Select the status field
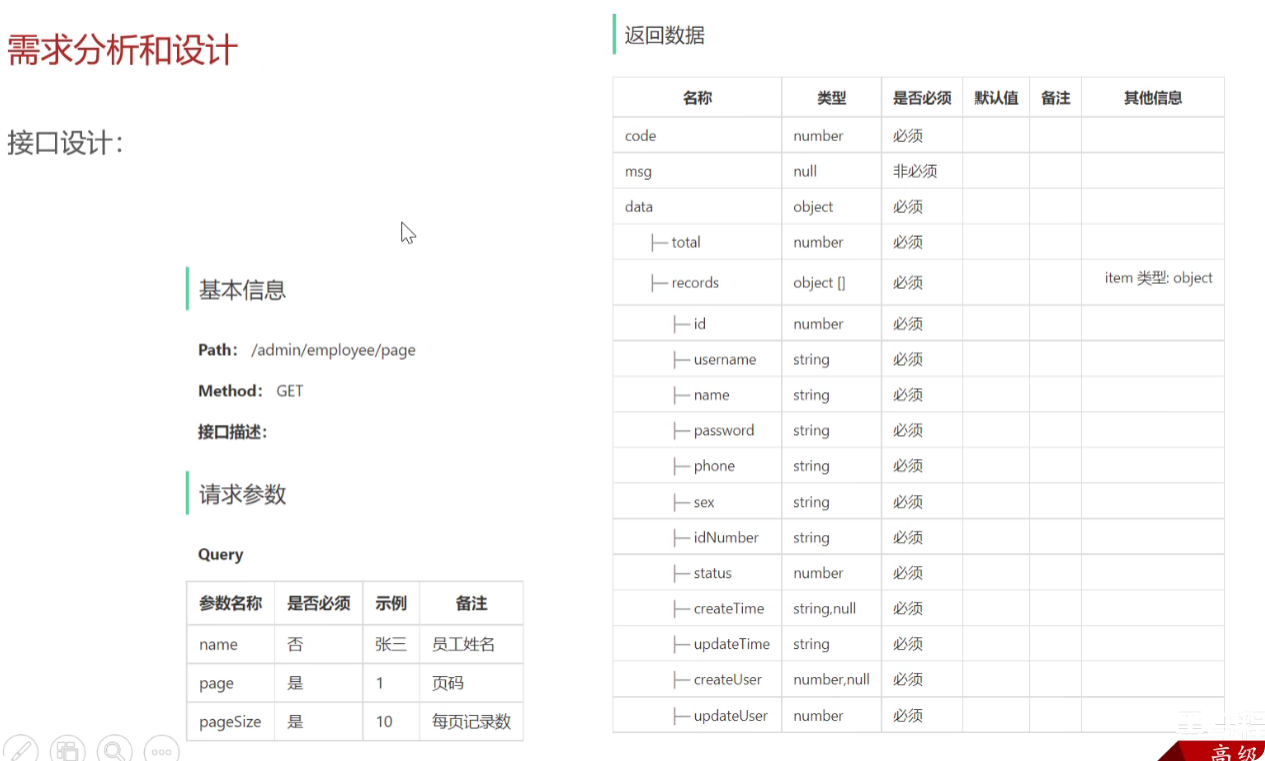 [712, 573]
